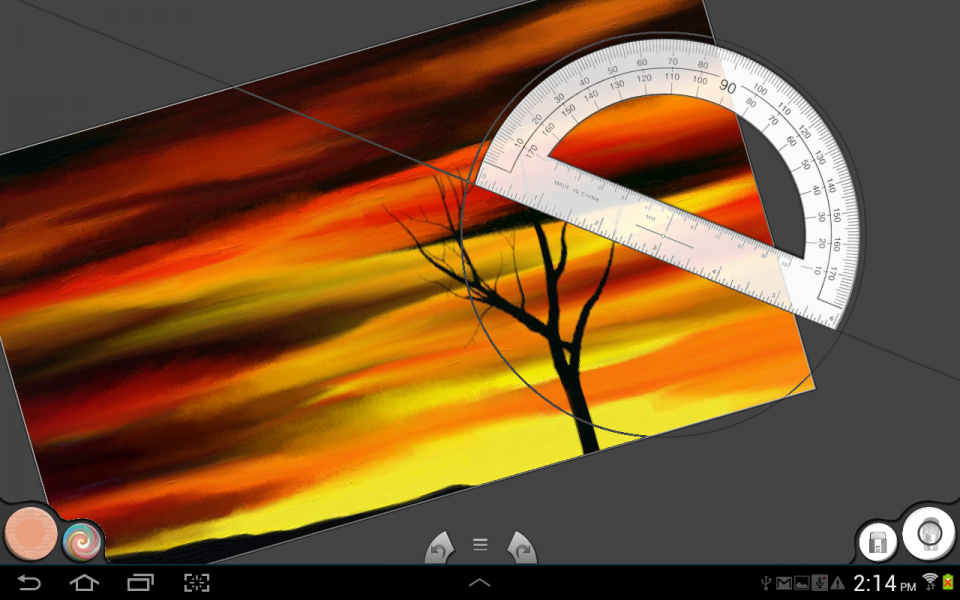Tap the email notification icon in status bar

pos(783,582)
